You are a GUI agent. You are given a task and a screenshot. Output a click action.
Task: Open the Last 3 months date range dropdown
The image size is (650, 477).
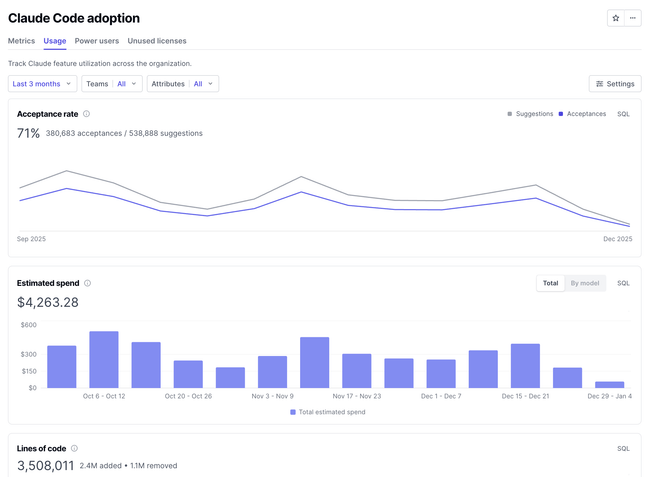pos(42,84)
